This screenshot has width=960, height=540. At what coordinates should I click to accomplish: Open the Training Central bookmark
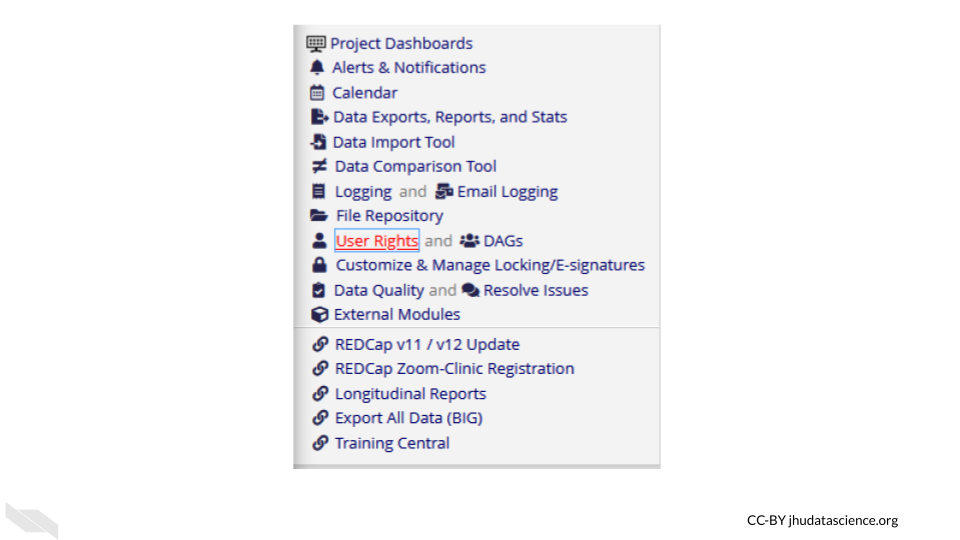tap(392, 443)
